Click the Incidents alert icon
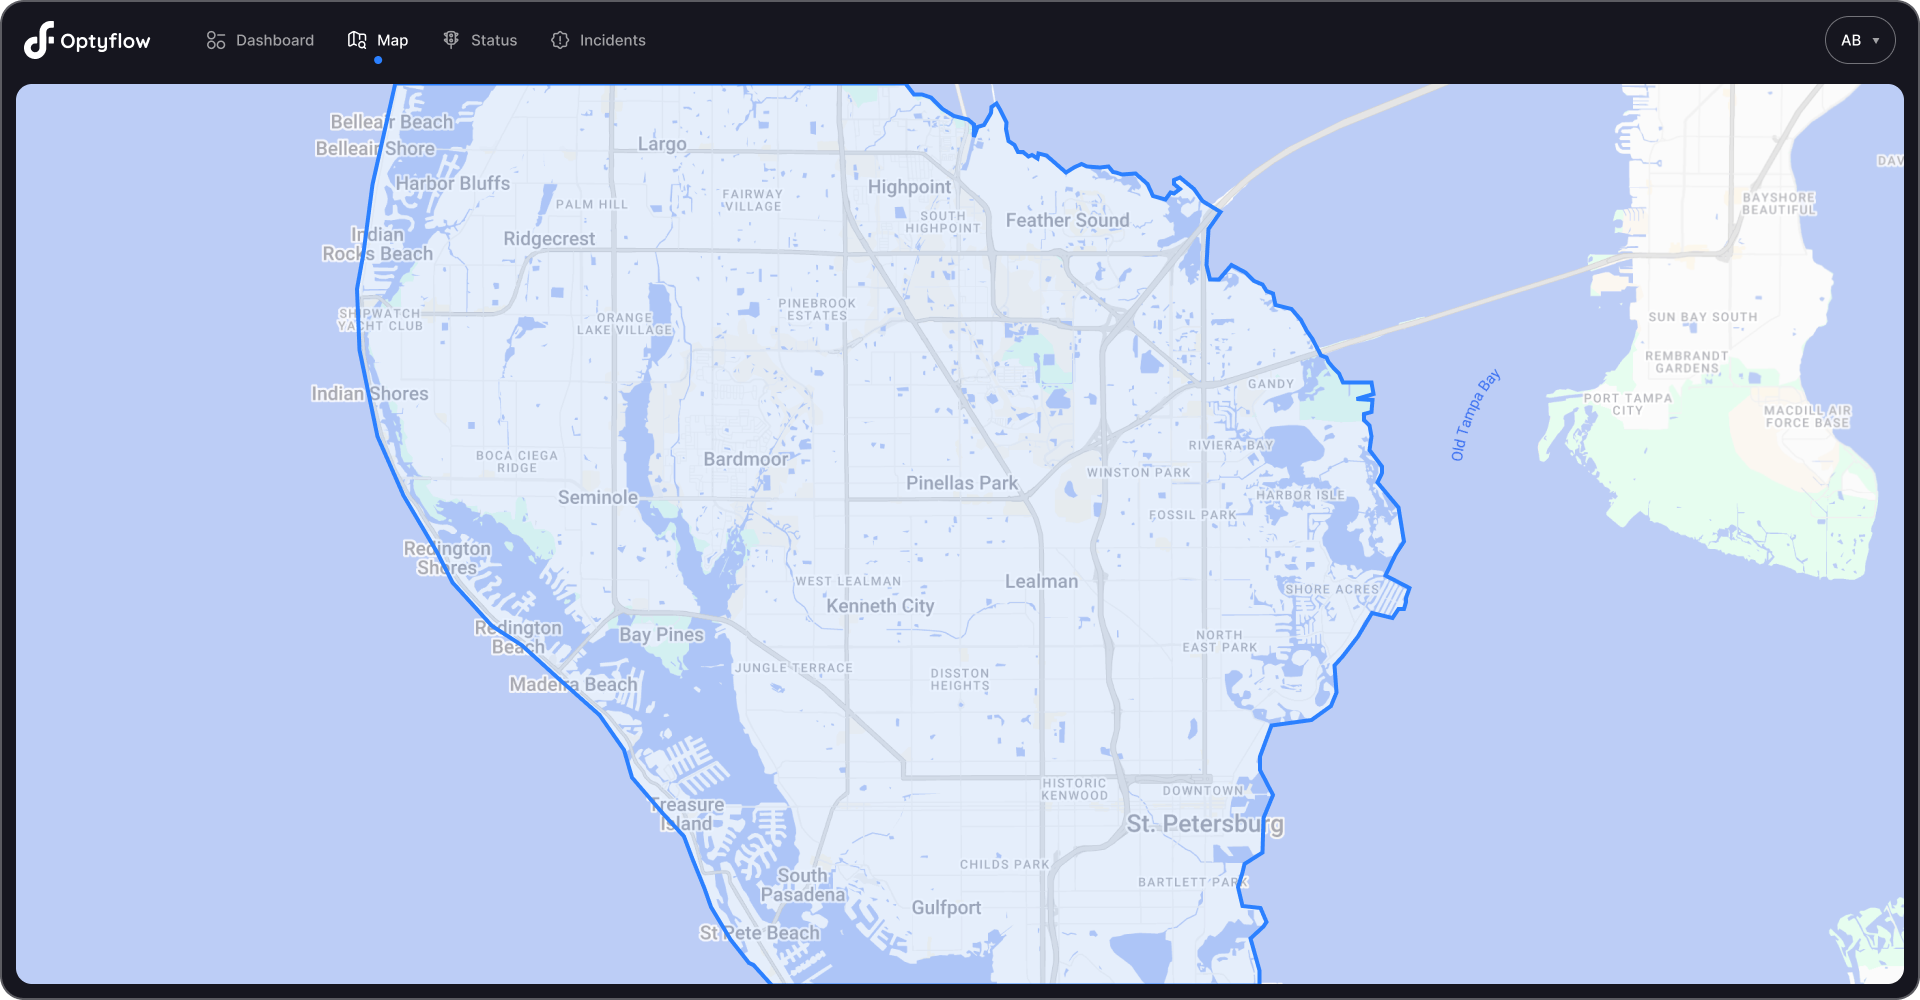The image size is (1920, 1000). point(559,39)
